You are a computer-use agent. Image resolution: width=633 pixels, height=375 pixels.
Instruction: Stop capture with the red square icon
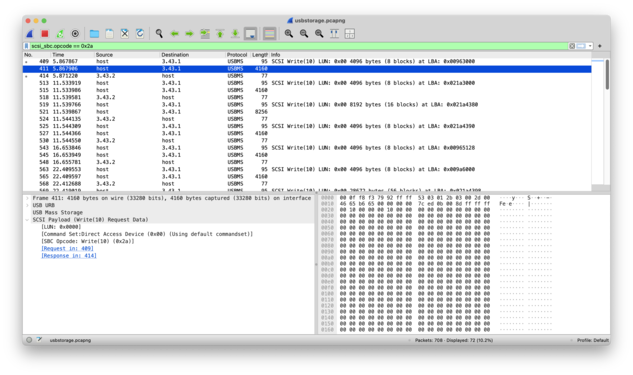(45, 34)
